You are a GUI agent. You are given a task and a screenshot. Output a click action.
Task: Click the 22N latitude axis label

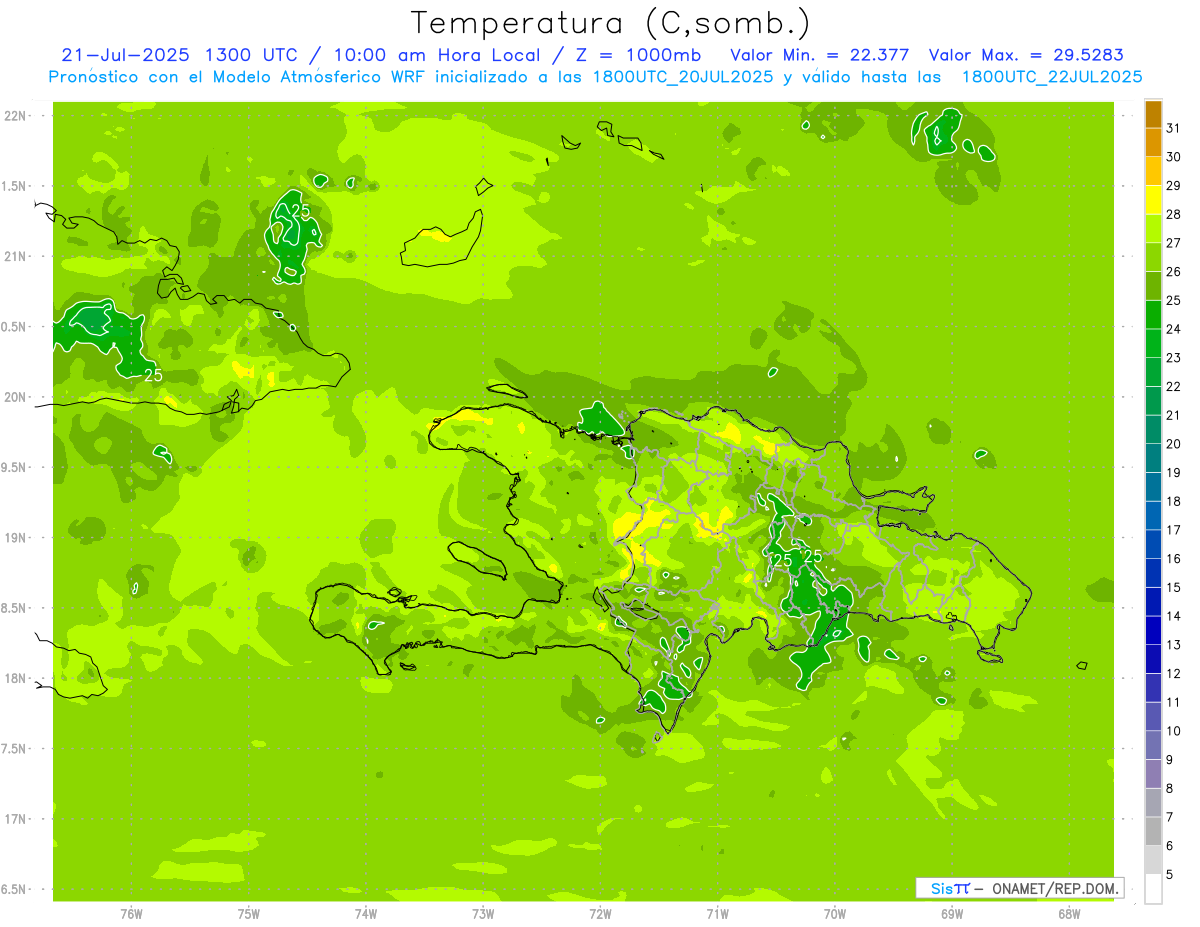(17, 116)
